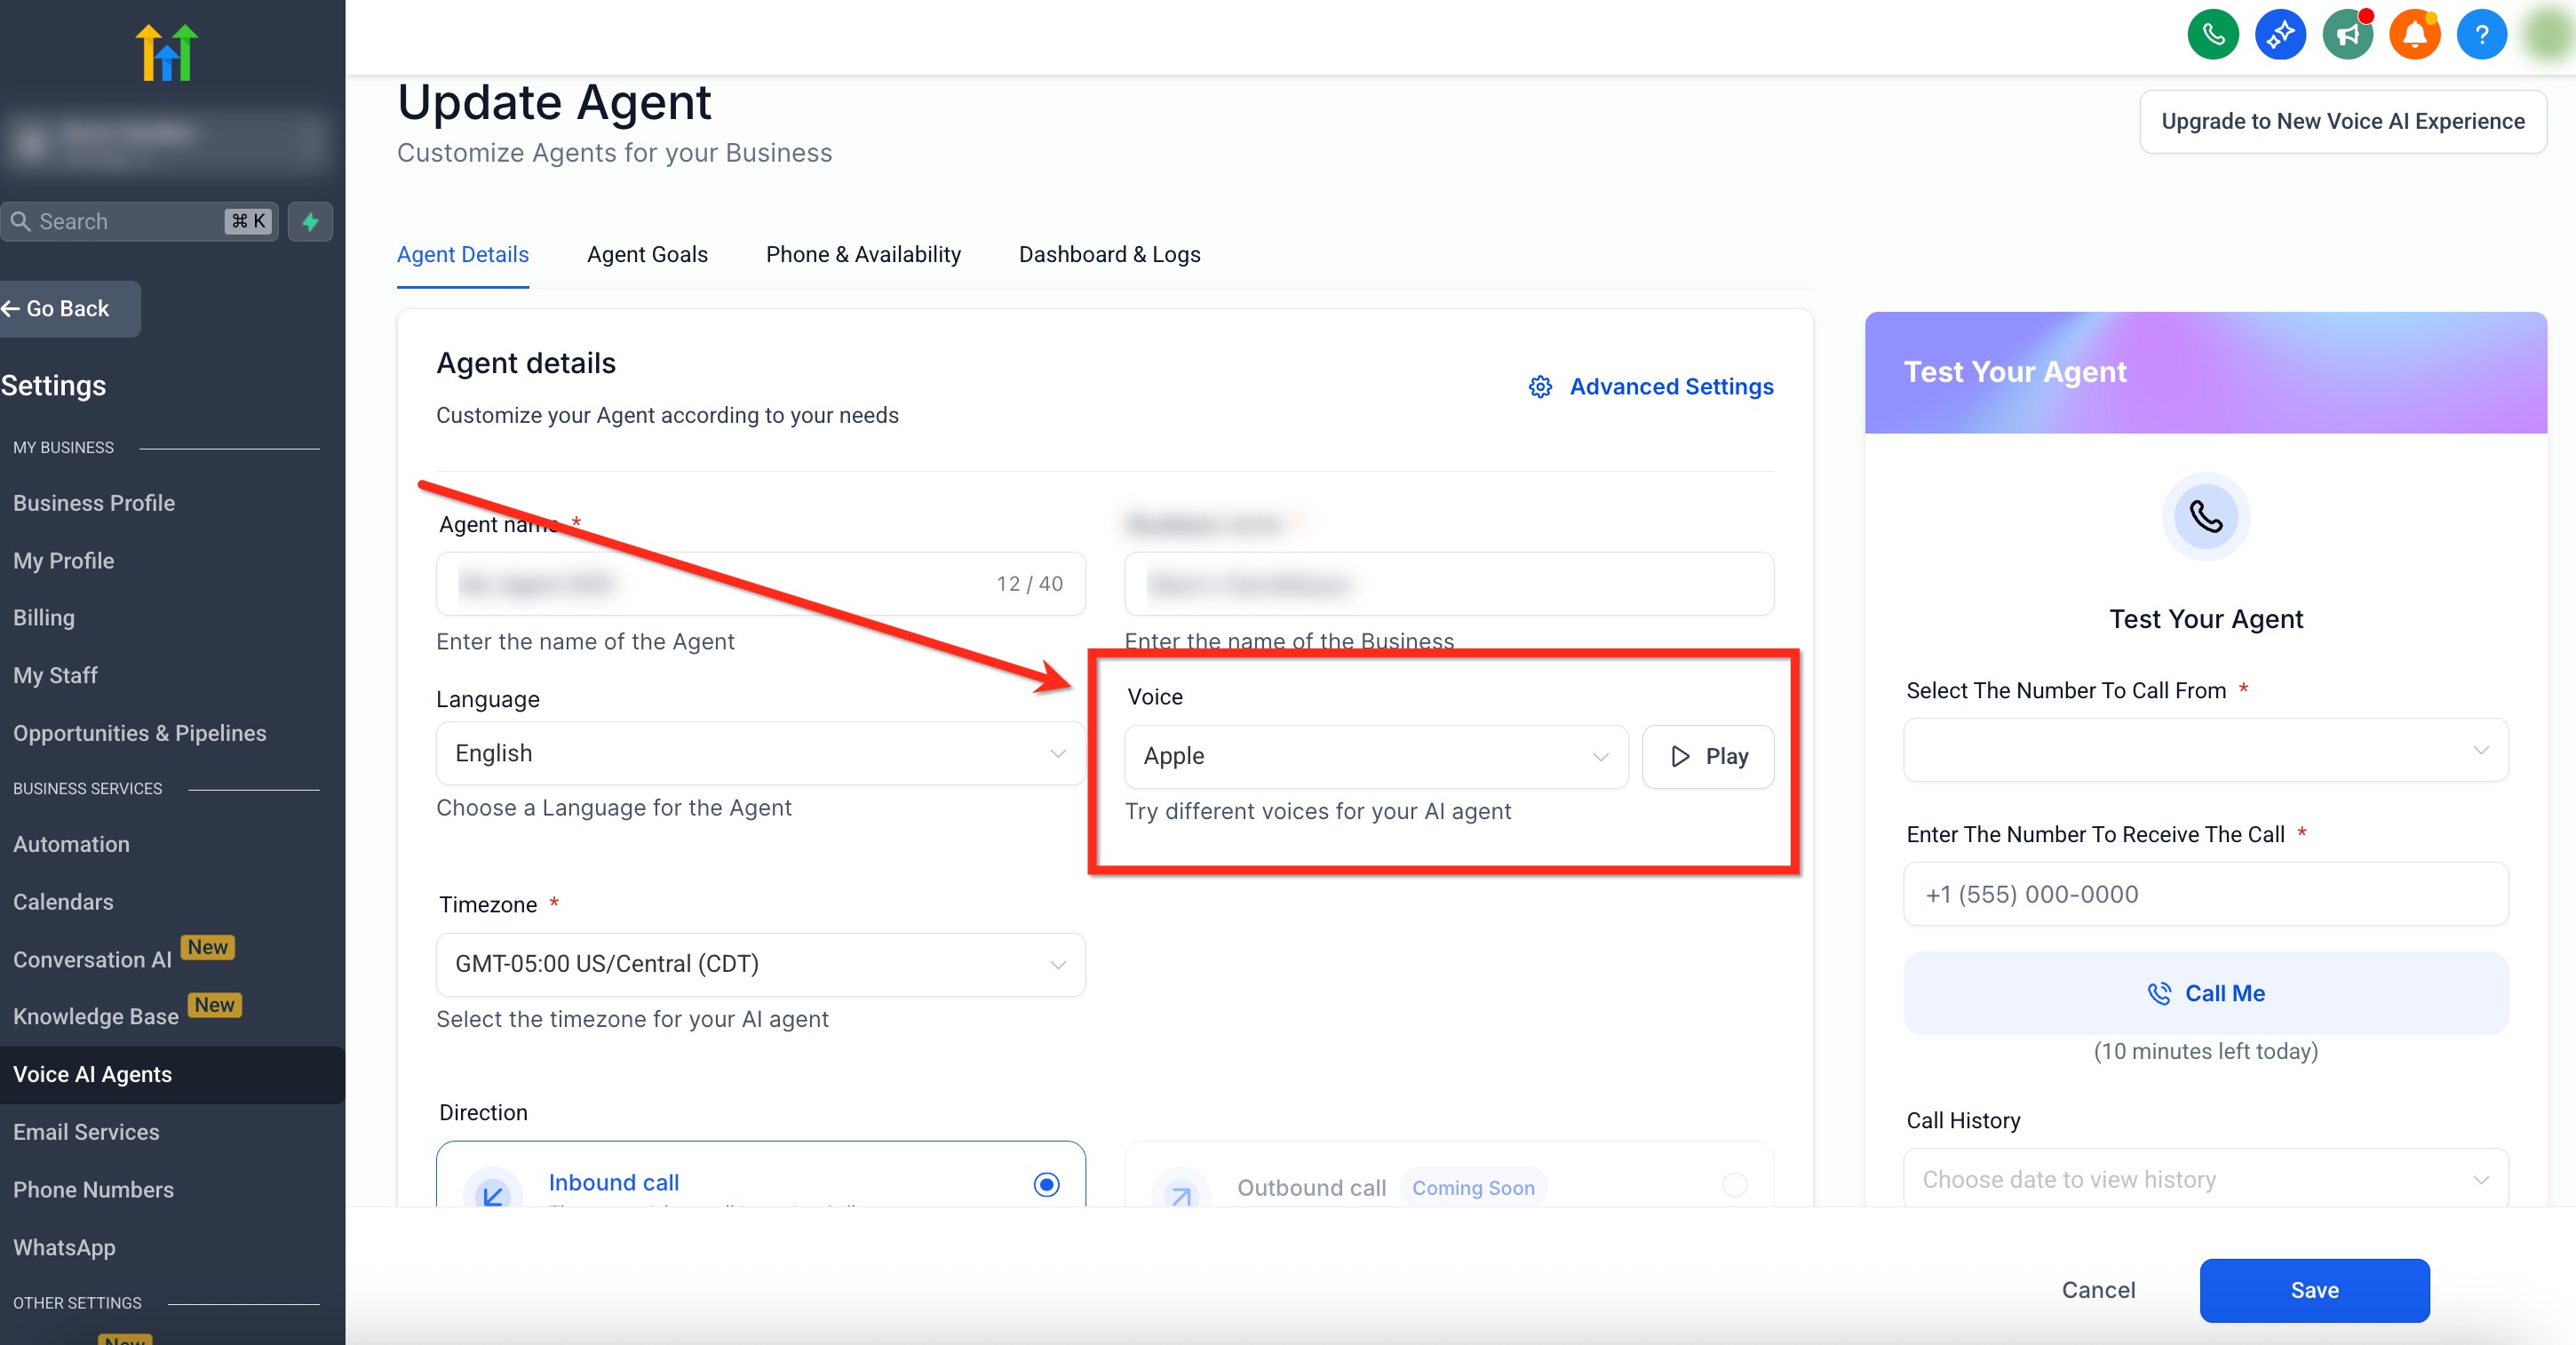The image size is (2576, 1345).
Task: Select the Outbound call radio button
Action: 1734,1184
